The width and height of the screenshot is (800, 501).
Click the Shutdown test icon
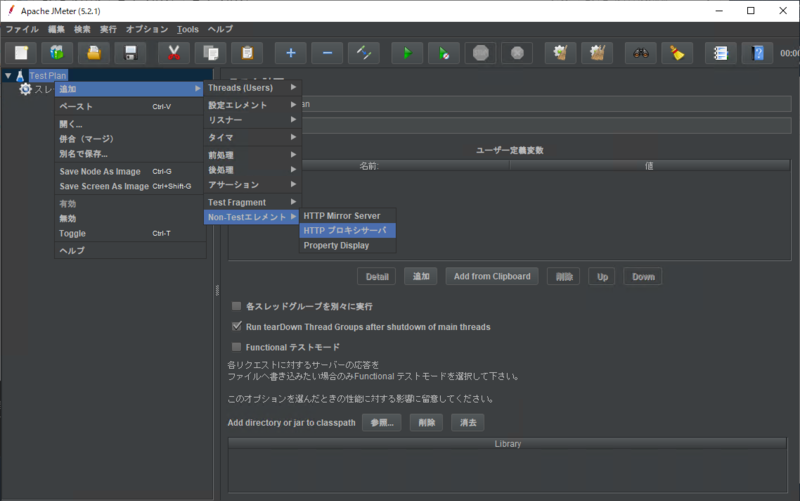point(517,53)
